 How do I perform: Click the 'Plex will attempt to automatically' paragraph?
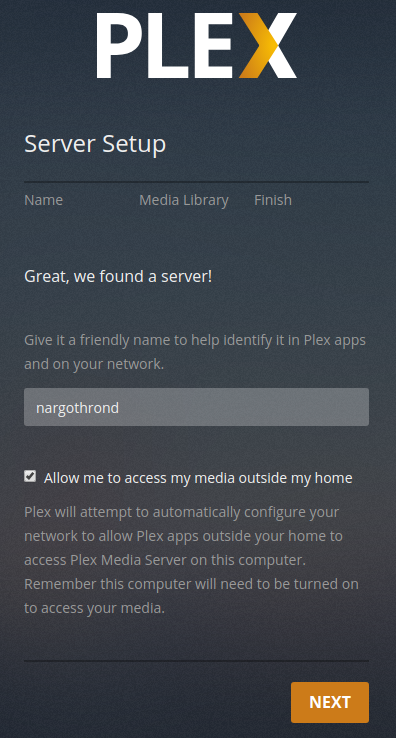[x=191, y=560]
